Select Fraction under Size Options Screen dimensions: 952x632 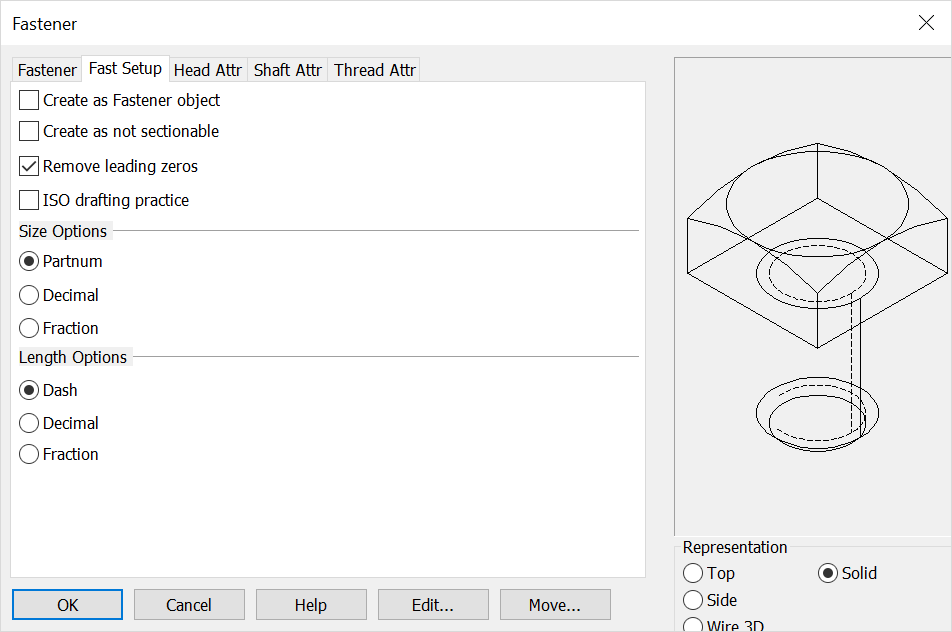29,328
